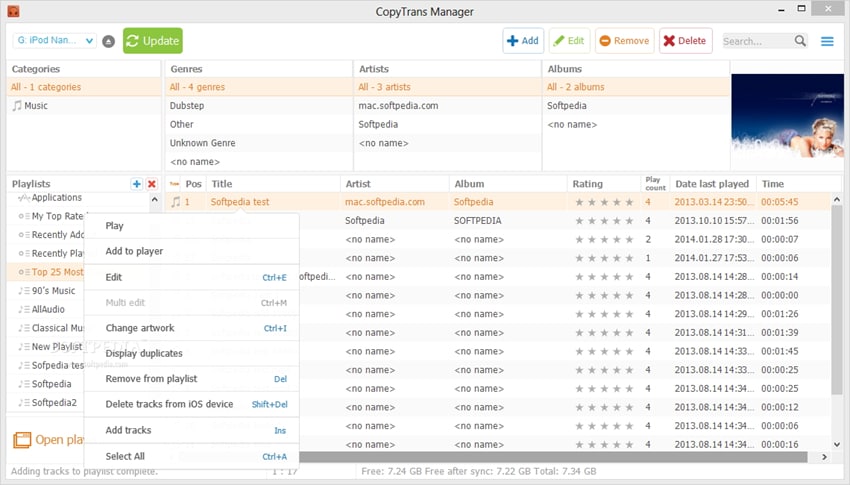The image size is (850, 485).
Task: Click the album artwork thumbnail
Action: pyautogui.click(x=787, y=115)
